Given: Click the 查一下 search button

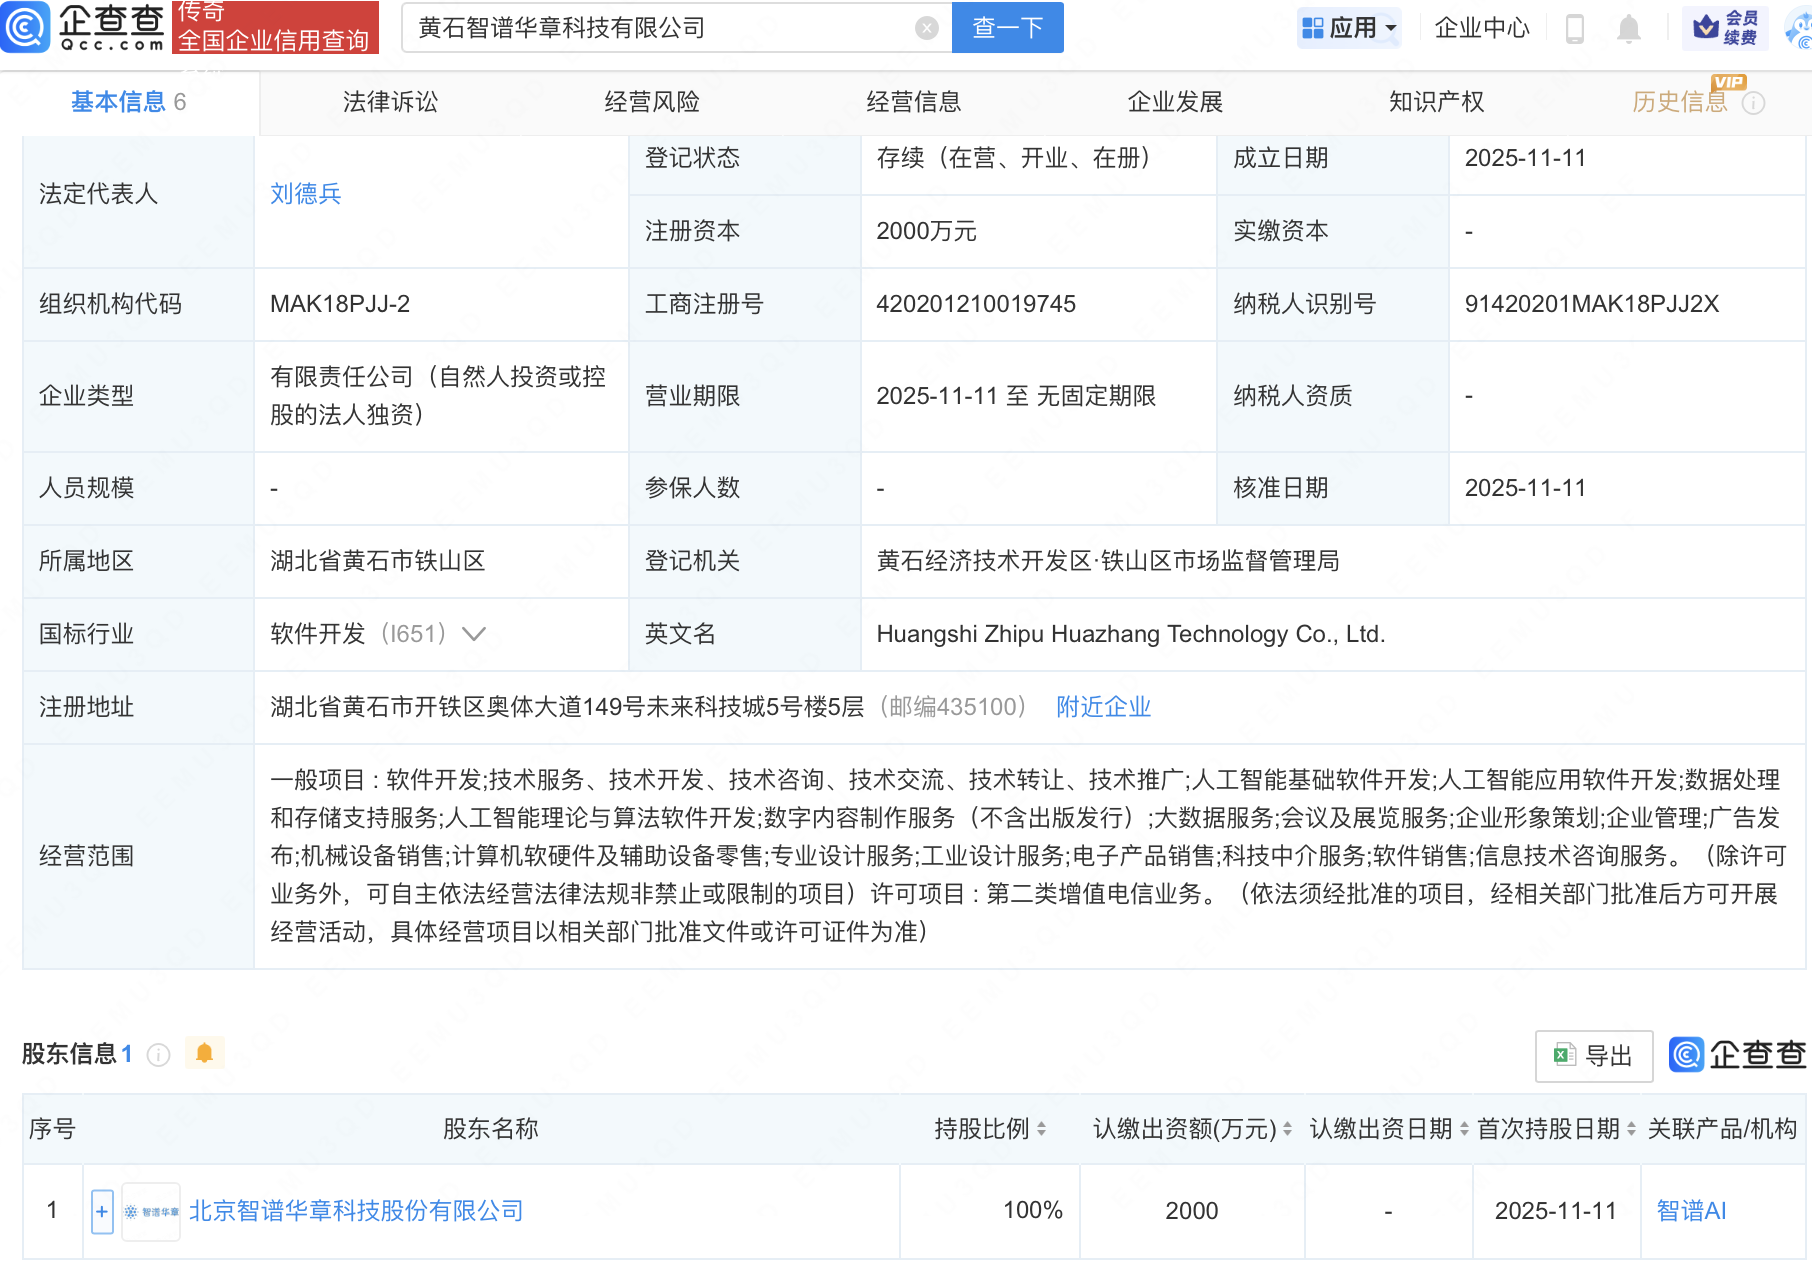Looking at the screenshot, I should 1007,28.
